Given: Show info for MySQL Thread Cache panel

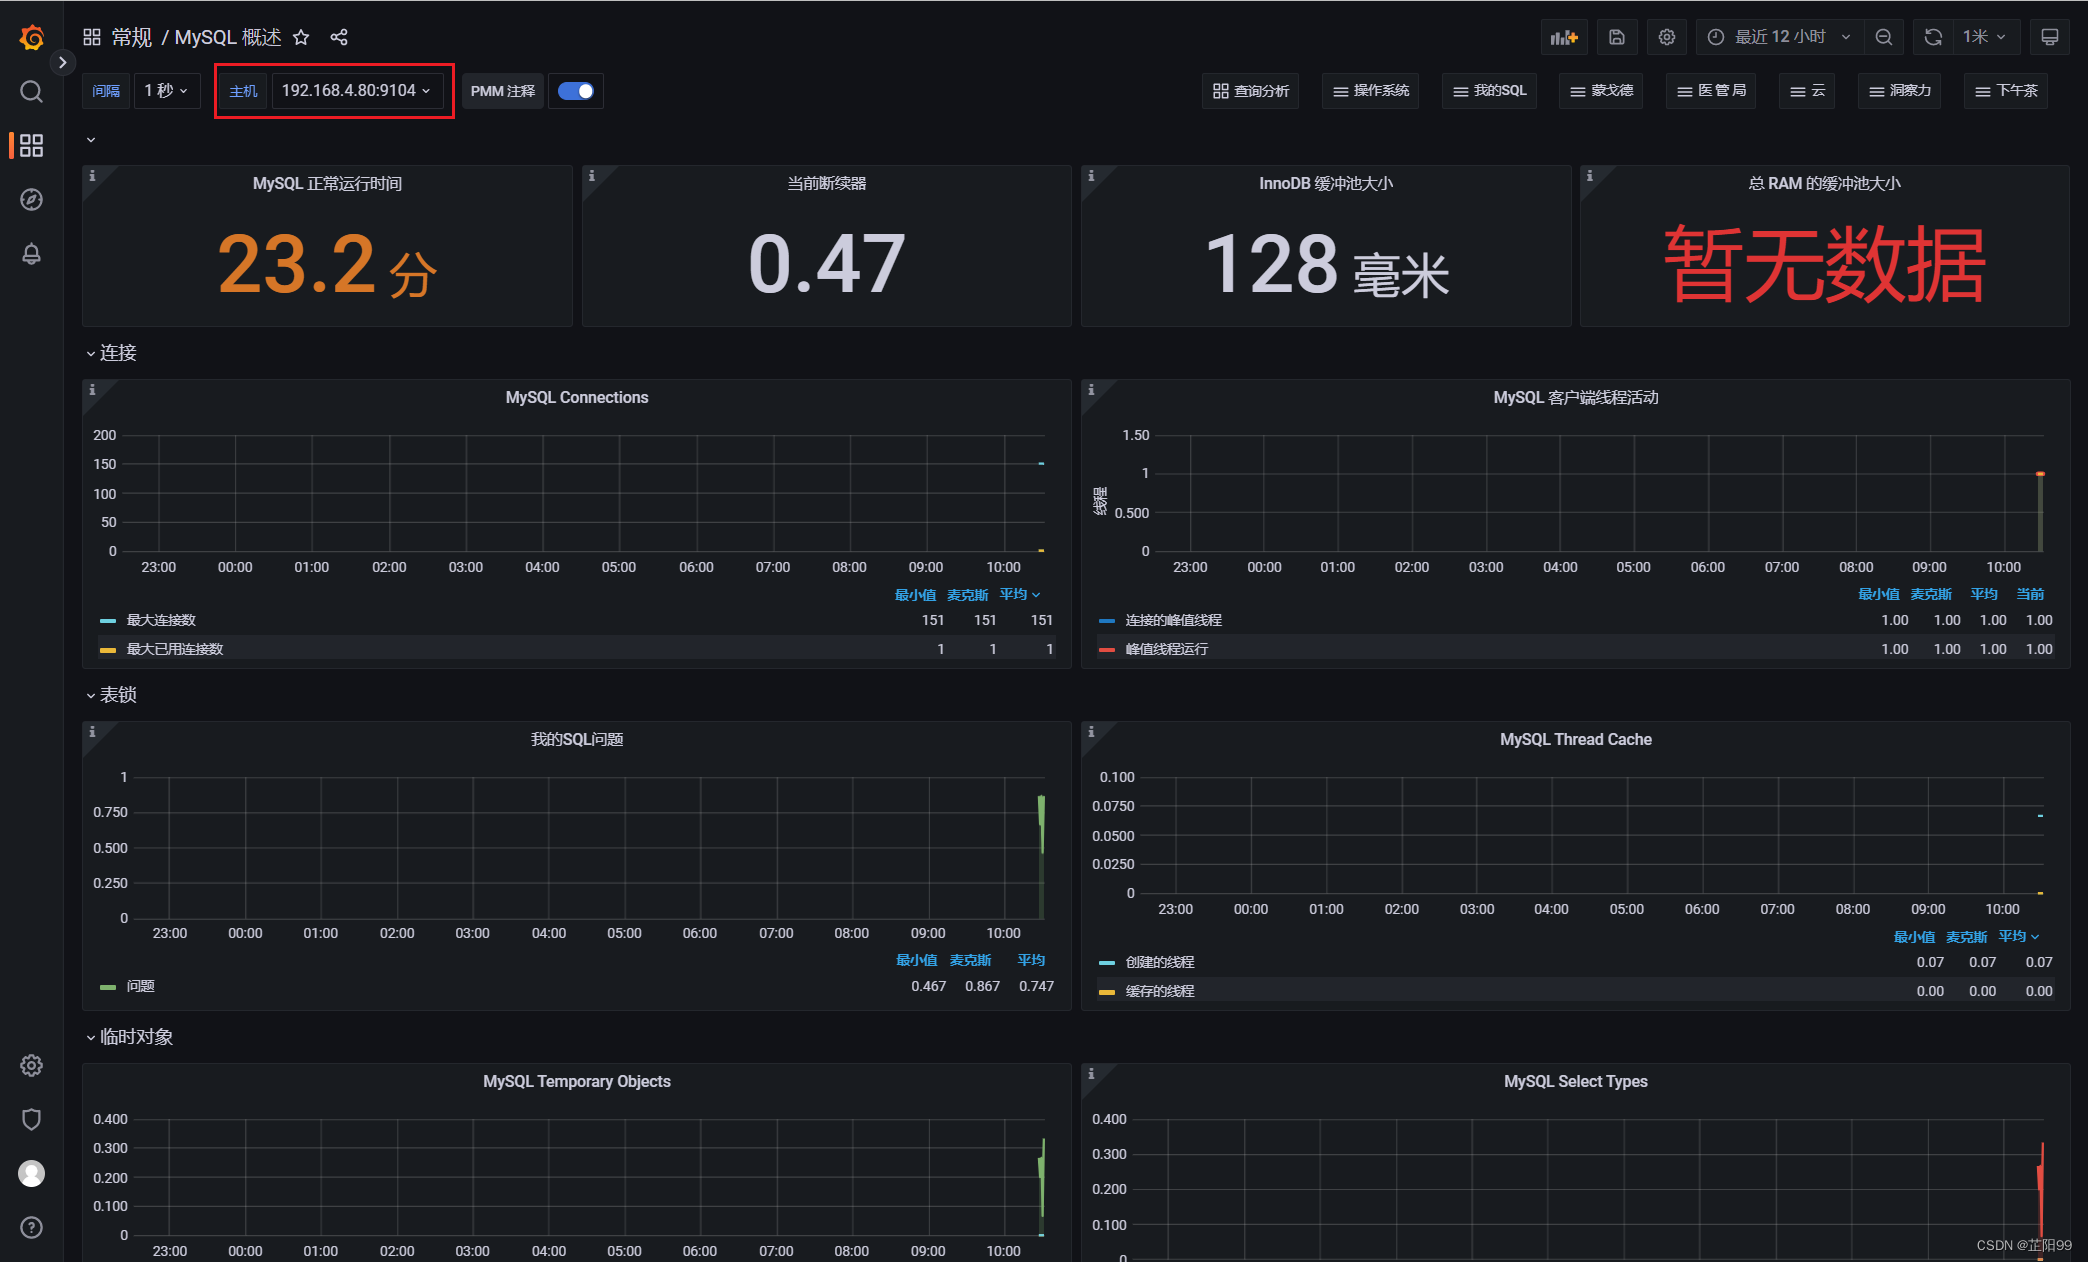Looking at the screenshot, I should click(1091, 732).
